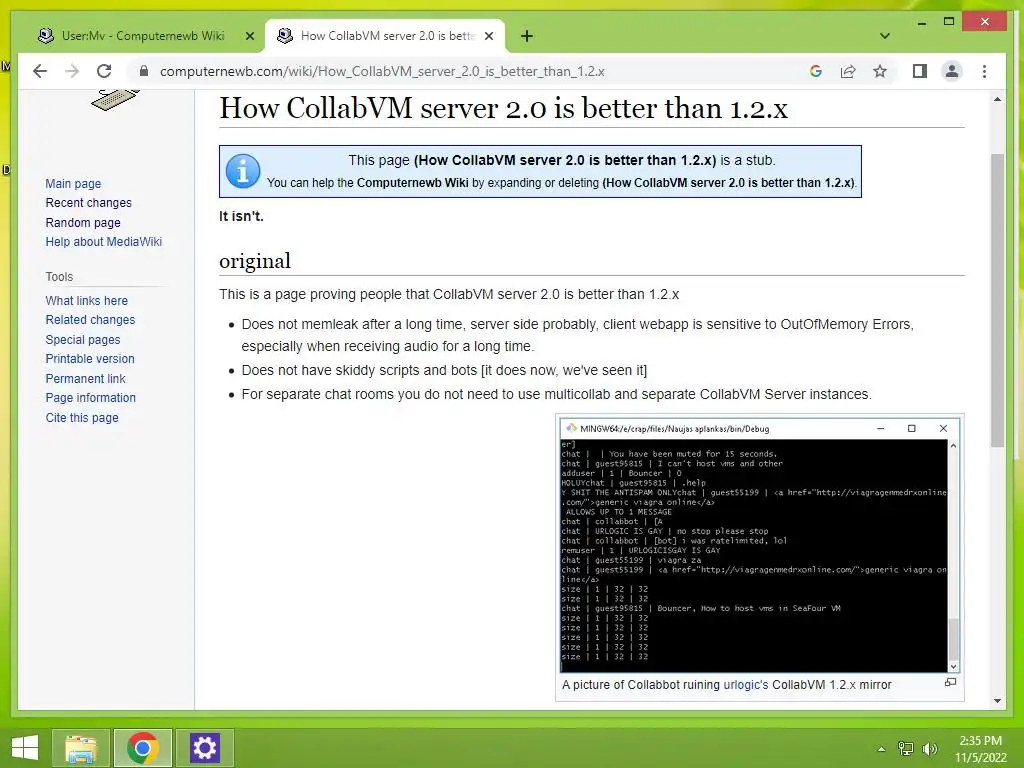Open the Page information link
This screenshot has height=768, width=1024.
[x=91, y=397]
